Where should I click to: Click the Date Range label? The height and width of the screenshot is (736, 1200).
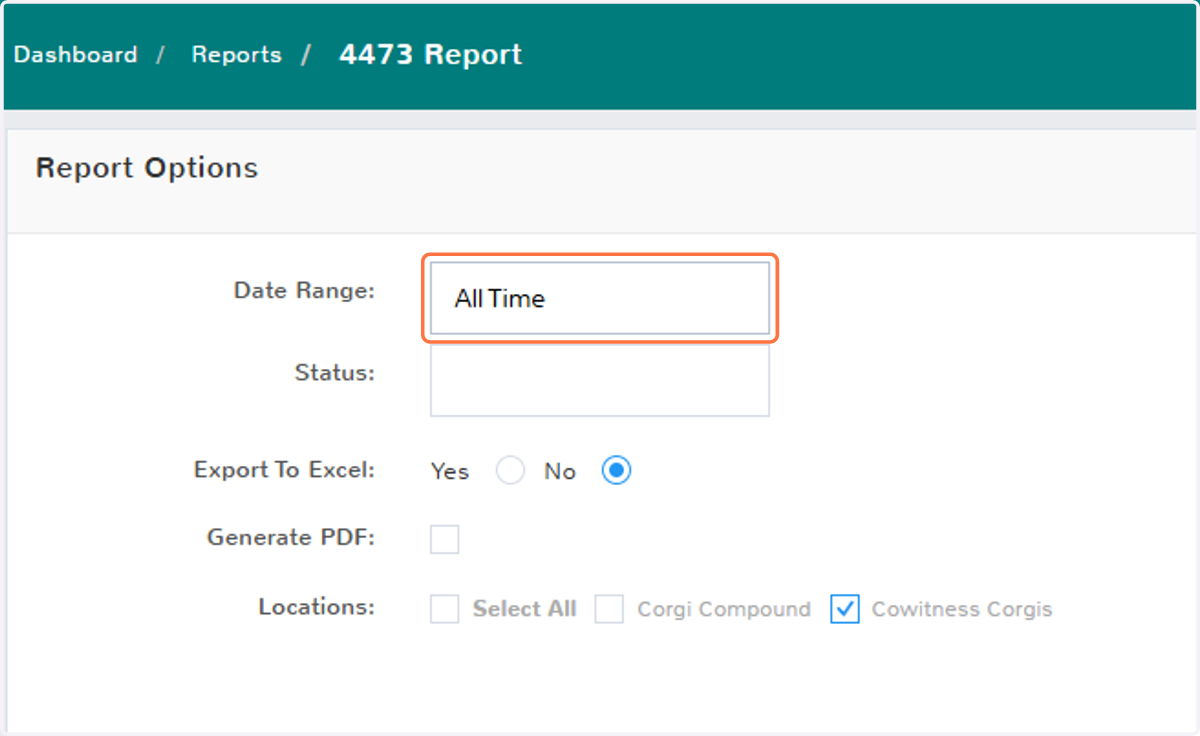[x=304, y=291]
